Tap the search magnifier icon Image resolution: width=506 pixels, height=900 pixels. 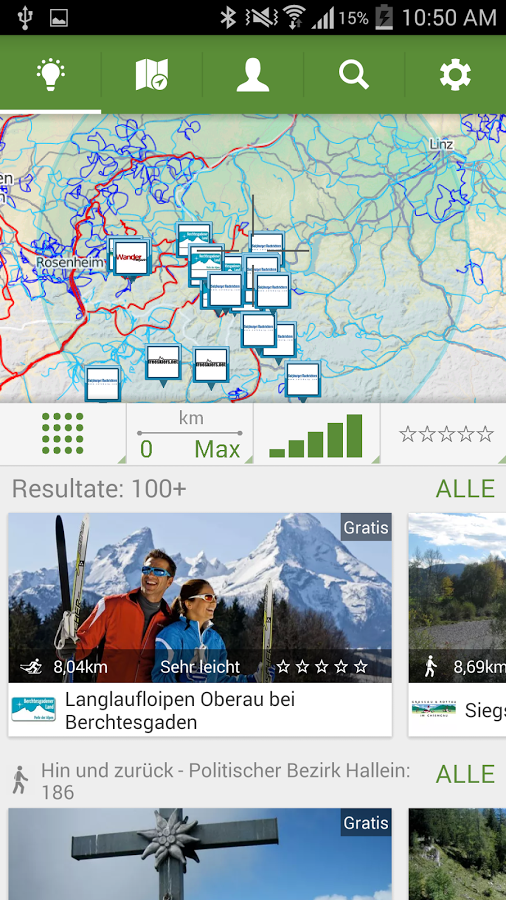tap(354, 75)
